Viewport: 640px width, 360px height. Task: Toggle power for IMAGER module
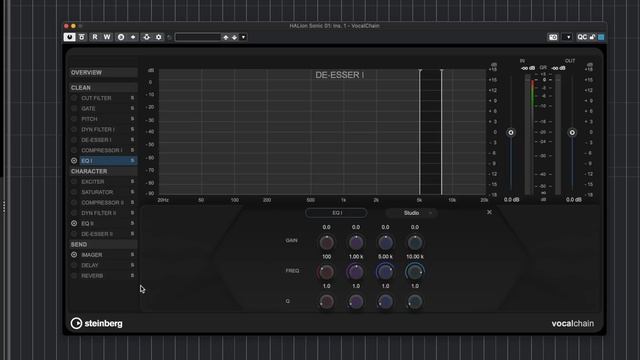tap(74, 255)
